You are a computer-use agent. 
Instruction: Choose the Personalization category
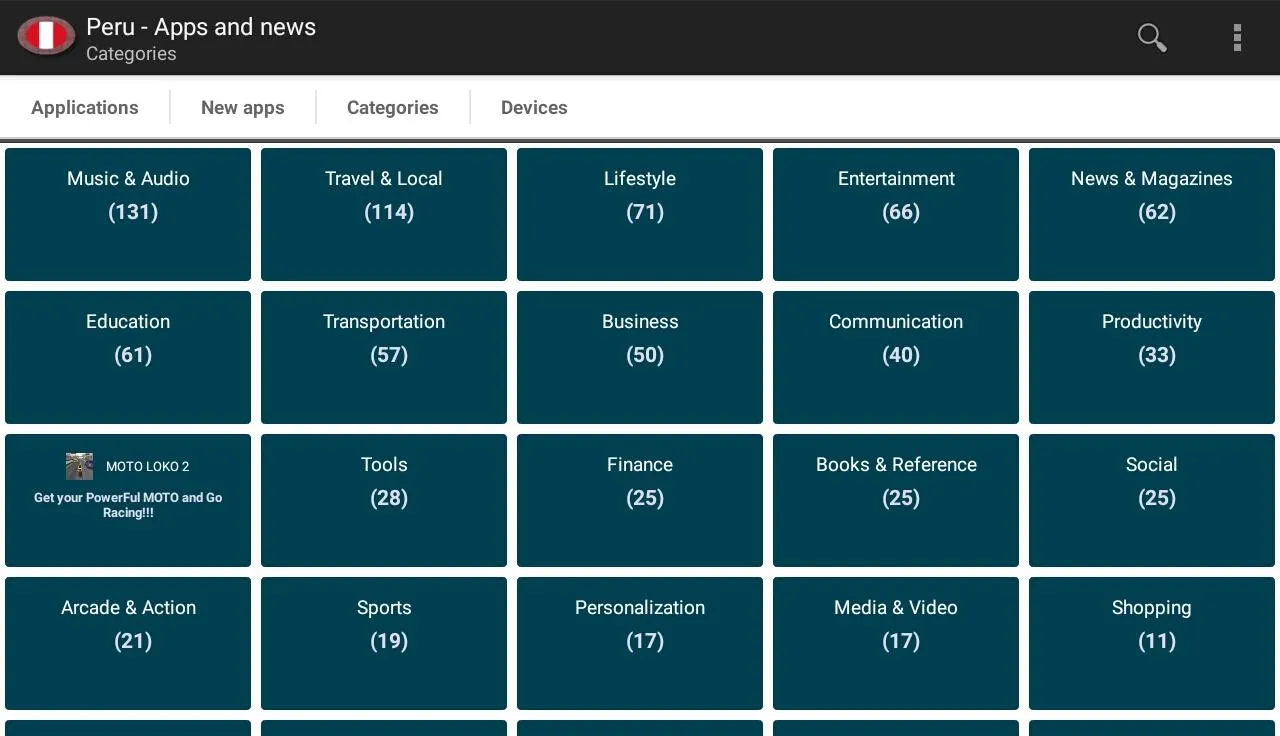pyautogui.click(x=640, y=644)
